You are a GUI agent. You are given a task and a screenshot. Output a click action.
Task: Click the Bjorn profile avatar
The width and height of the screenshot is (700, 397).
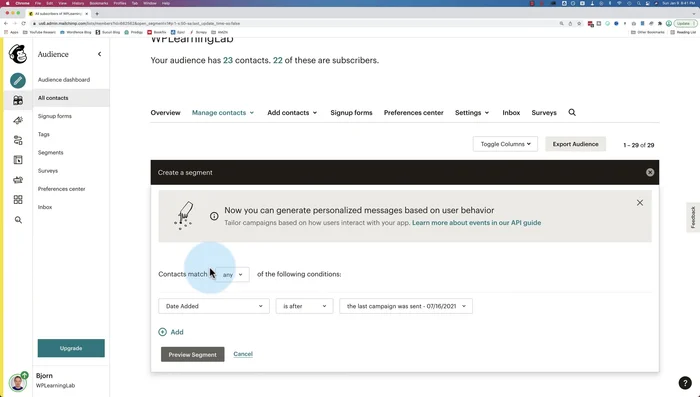coord(18,382)
